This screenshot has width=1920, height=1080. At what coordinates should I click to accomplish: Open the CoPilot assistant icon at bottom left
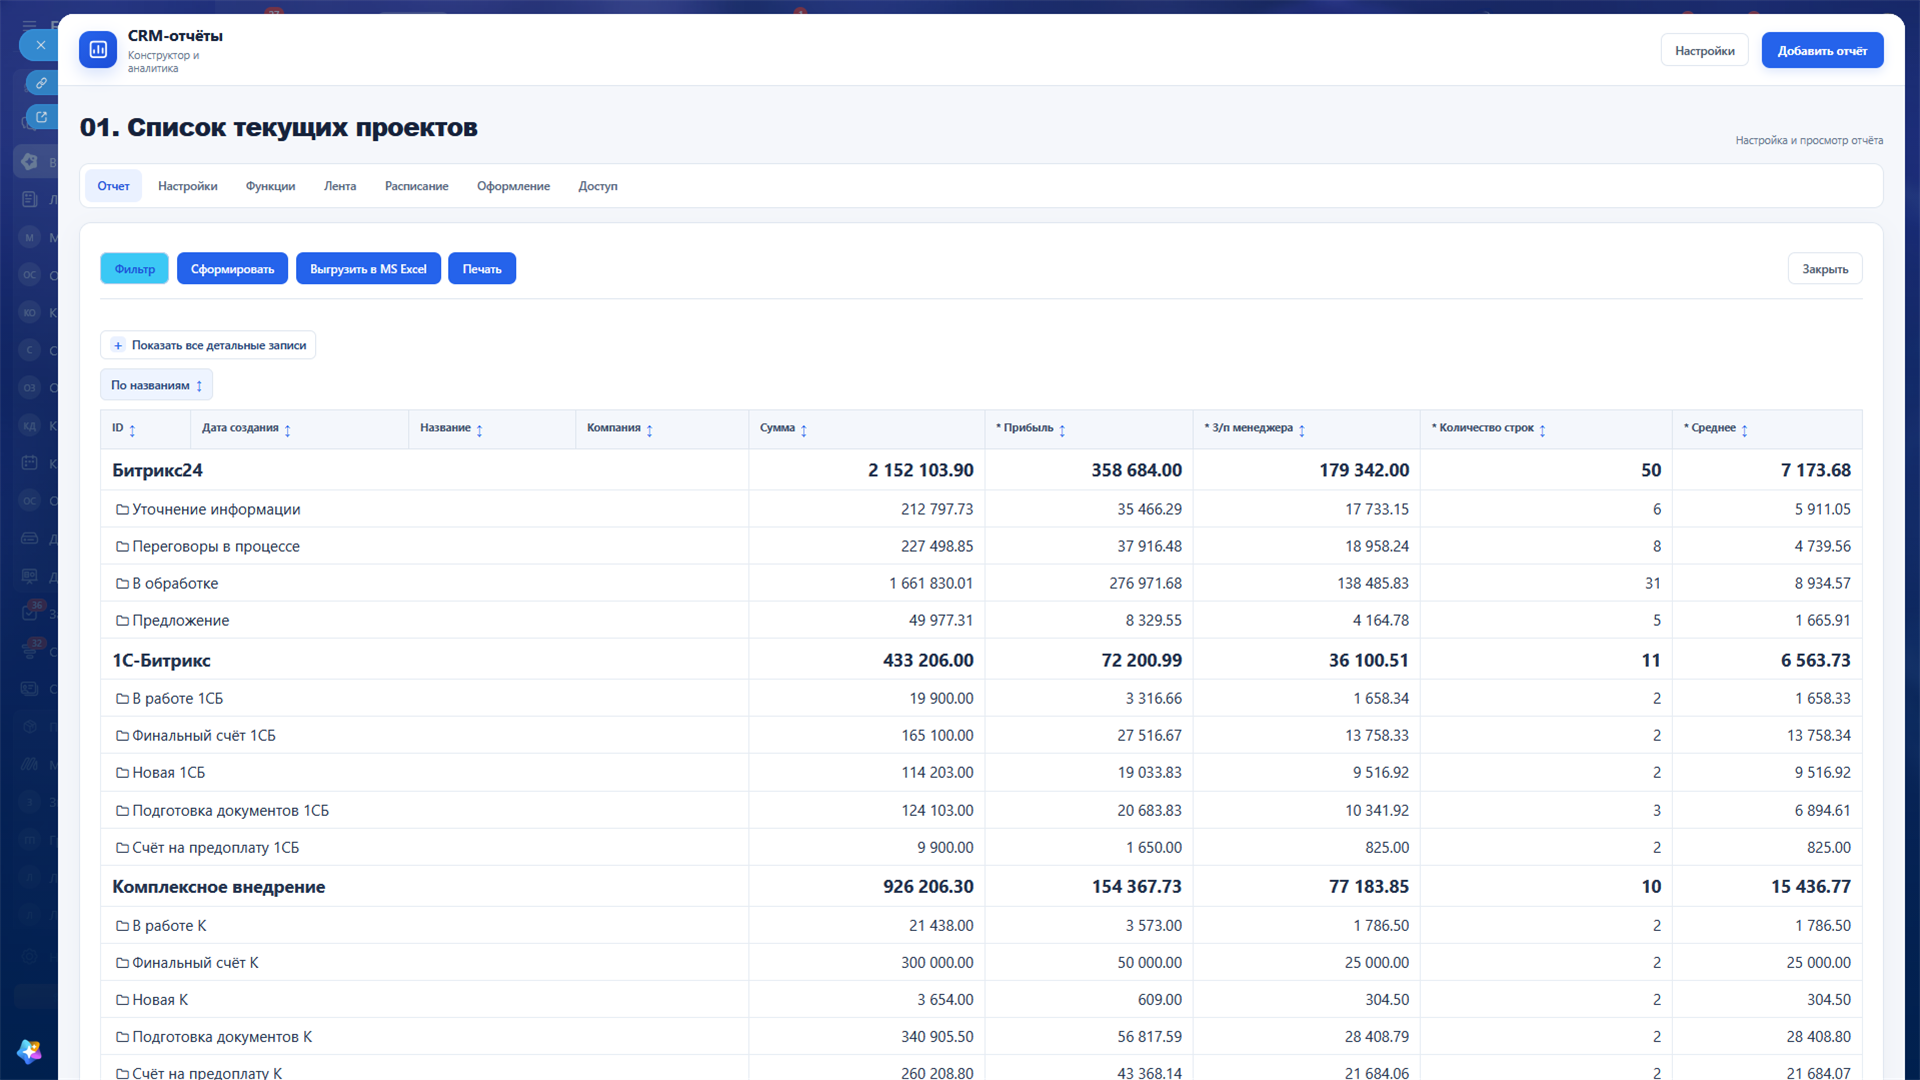[29, 1050]
